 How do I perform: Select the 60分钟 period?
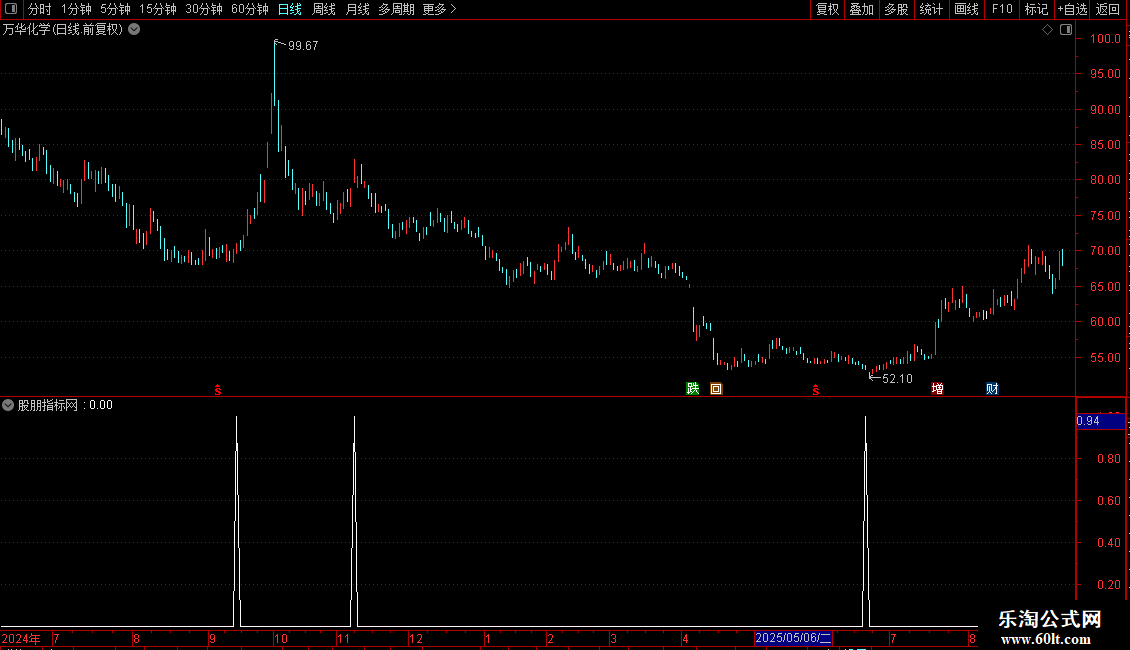tap(250, 9)
